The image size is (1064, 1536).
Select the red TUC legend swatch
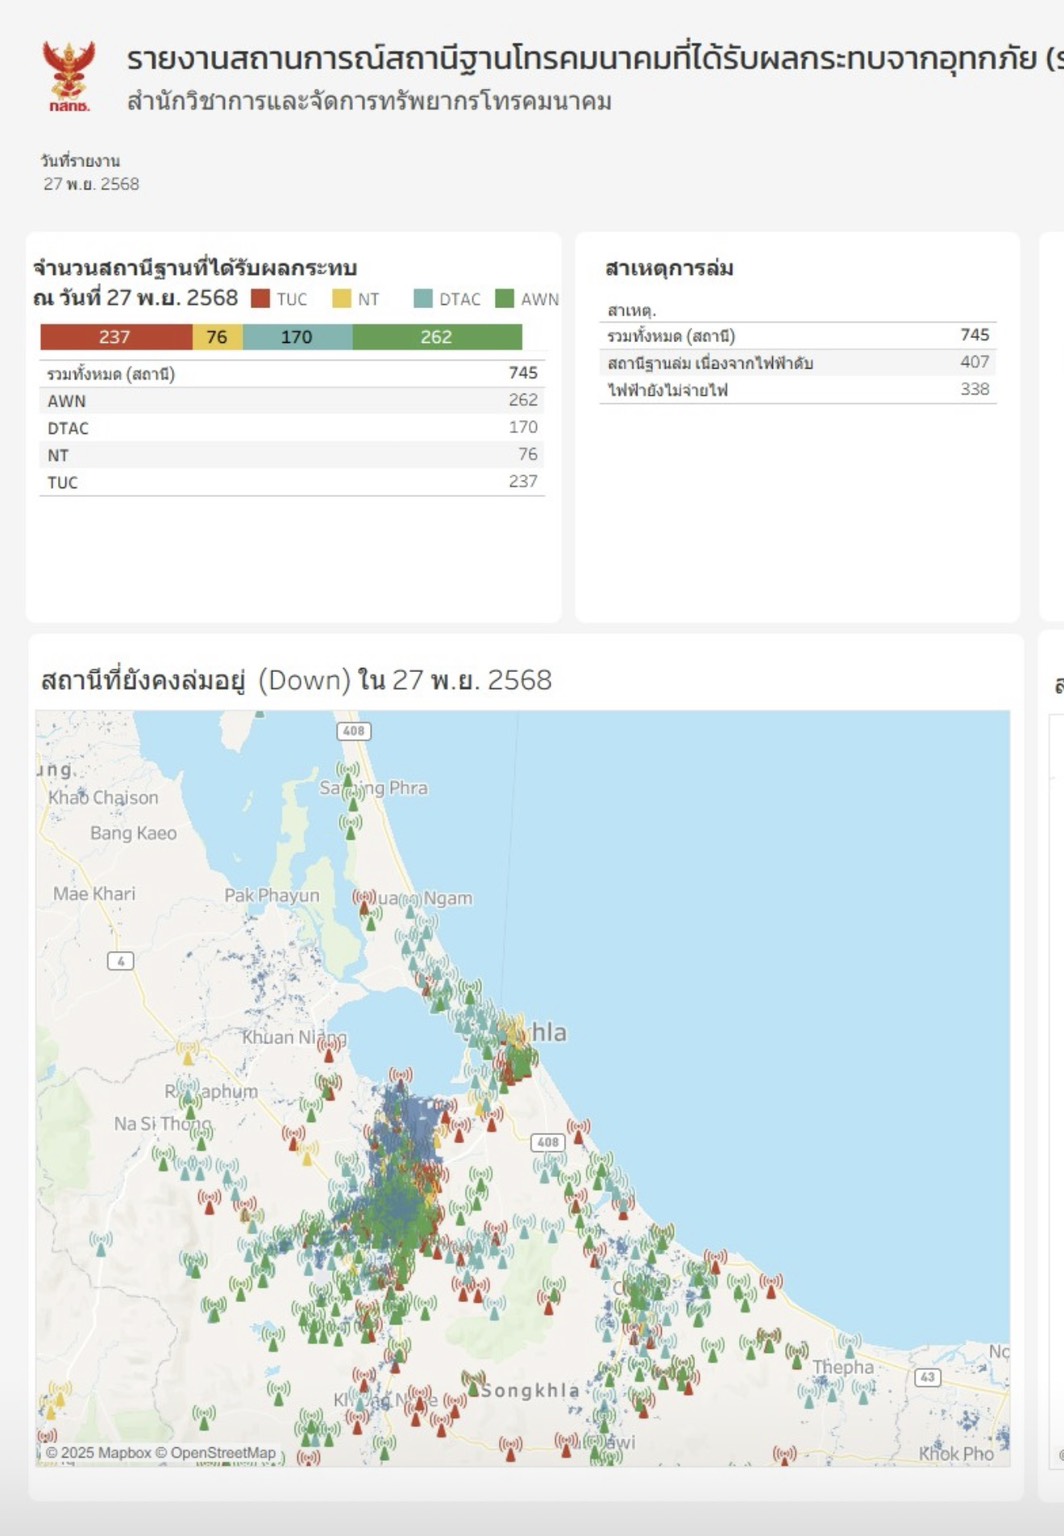pos(261,298)
